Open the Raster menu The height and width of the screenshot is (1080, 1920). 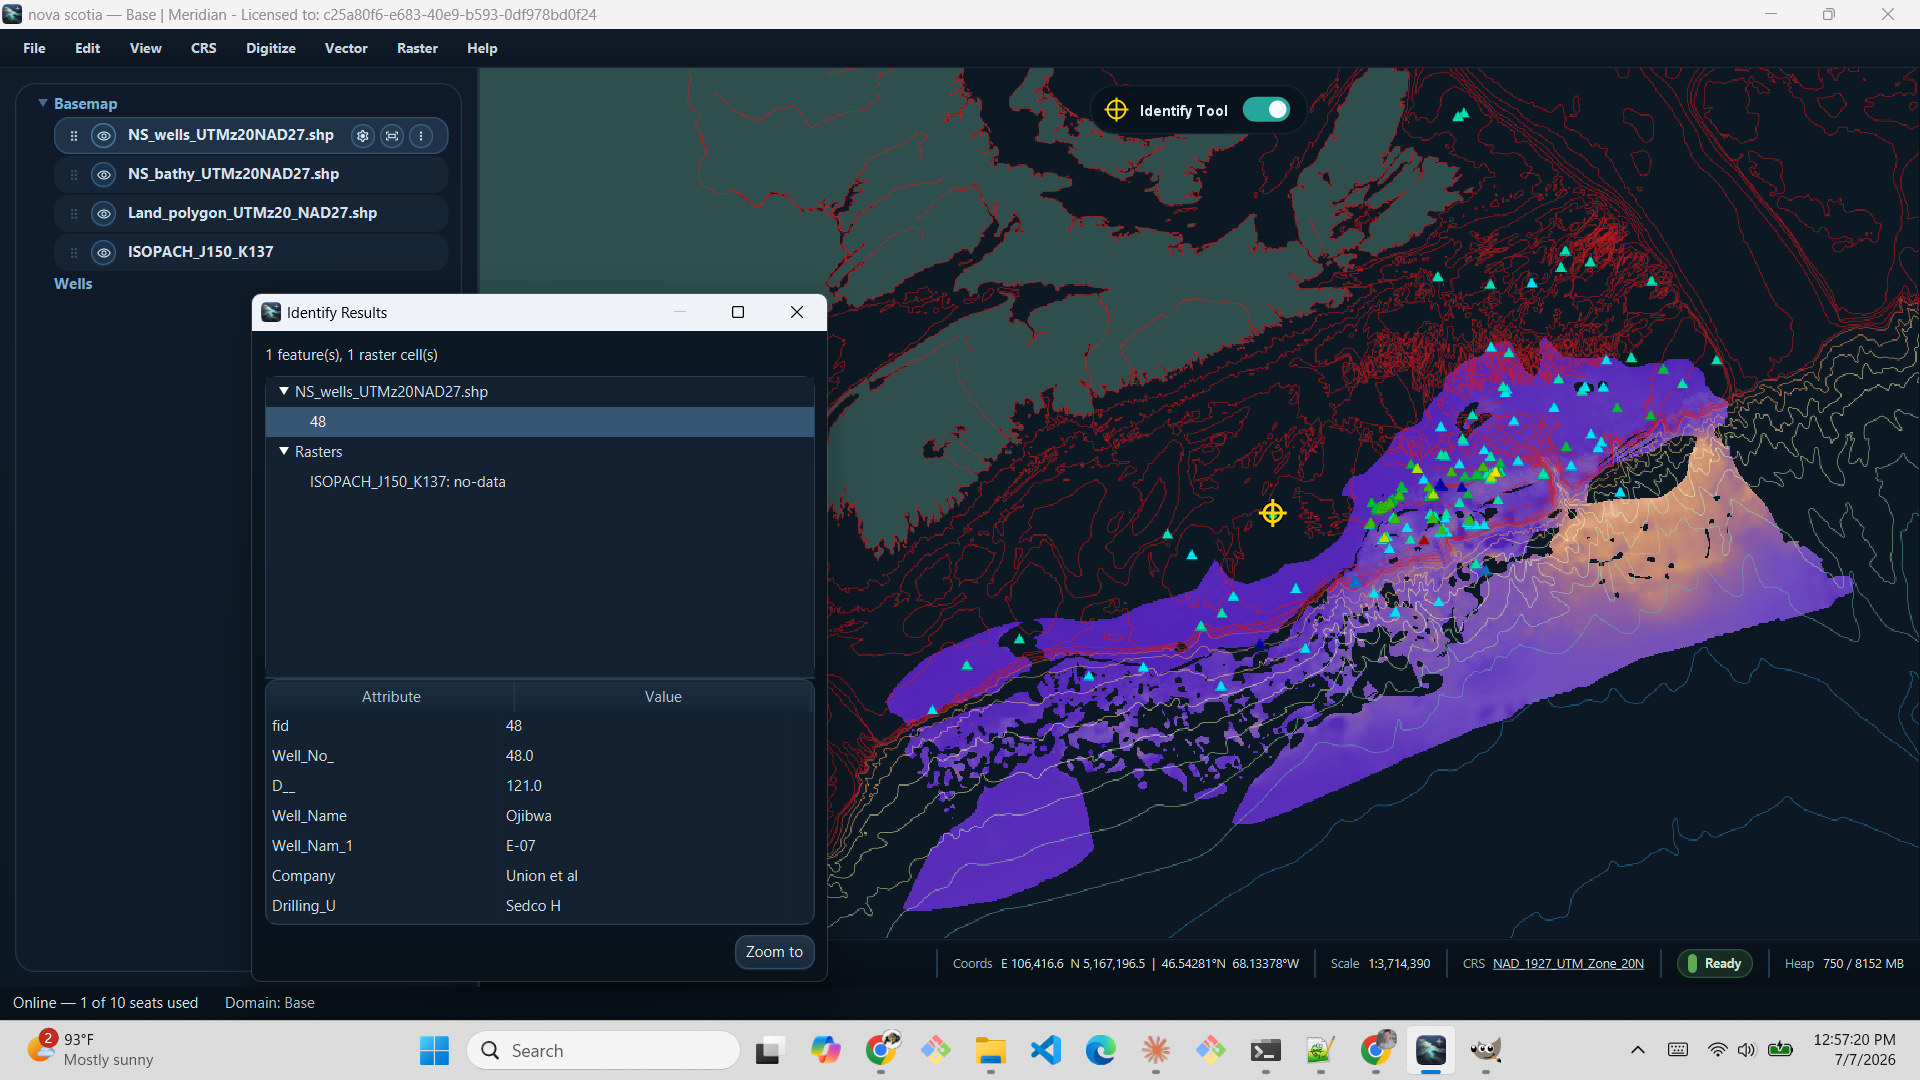pos(418,48)
